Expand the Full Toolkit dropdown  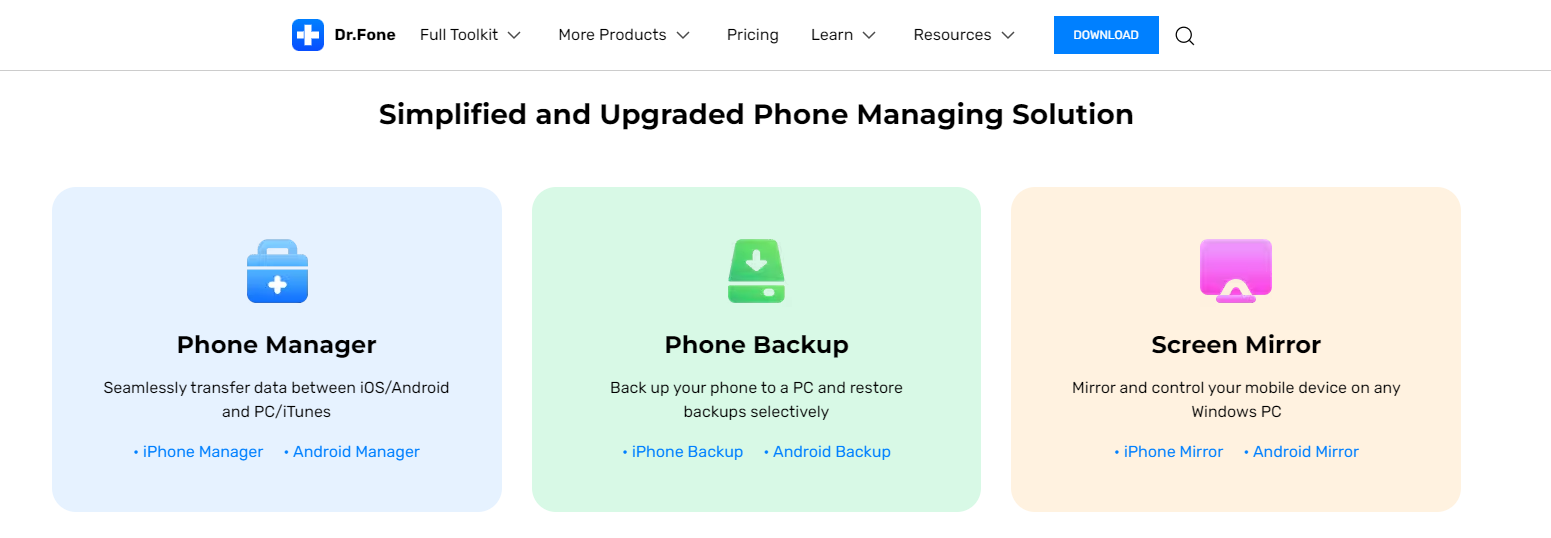(x=471, y=35)
